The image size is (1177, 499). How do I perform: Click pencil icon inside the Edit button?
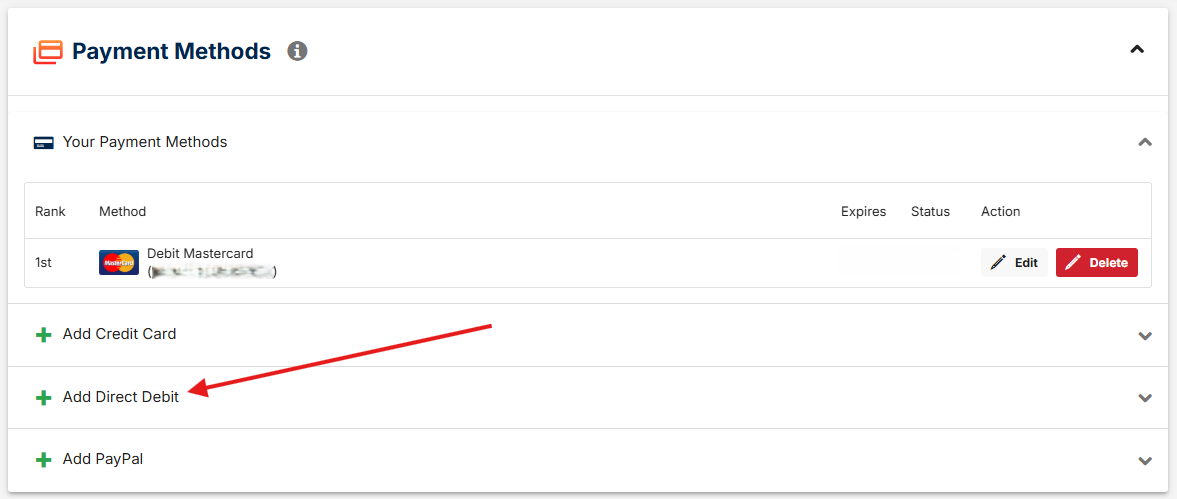pos(998,263)
